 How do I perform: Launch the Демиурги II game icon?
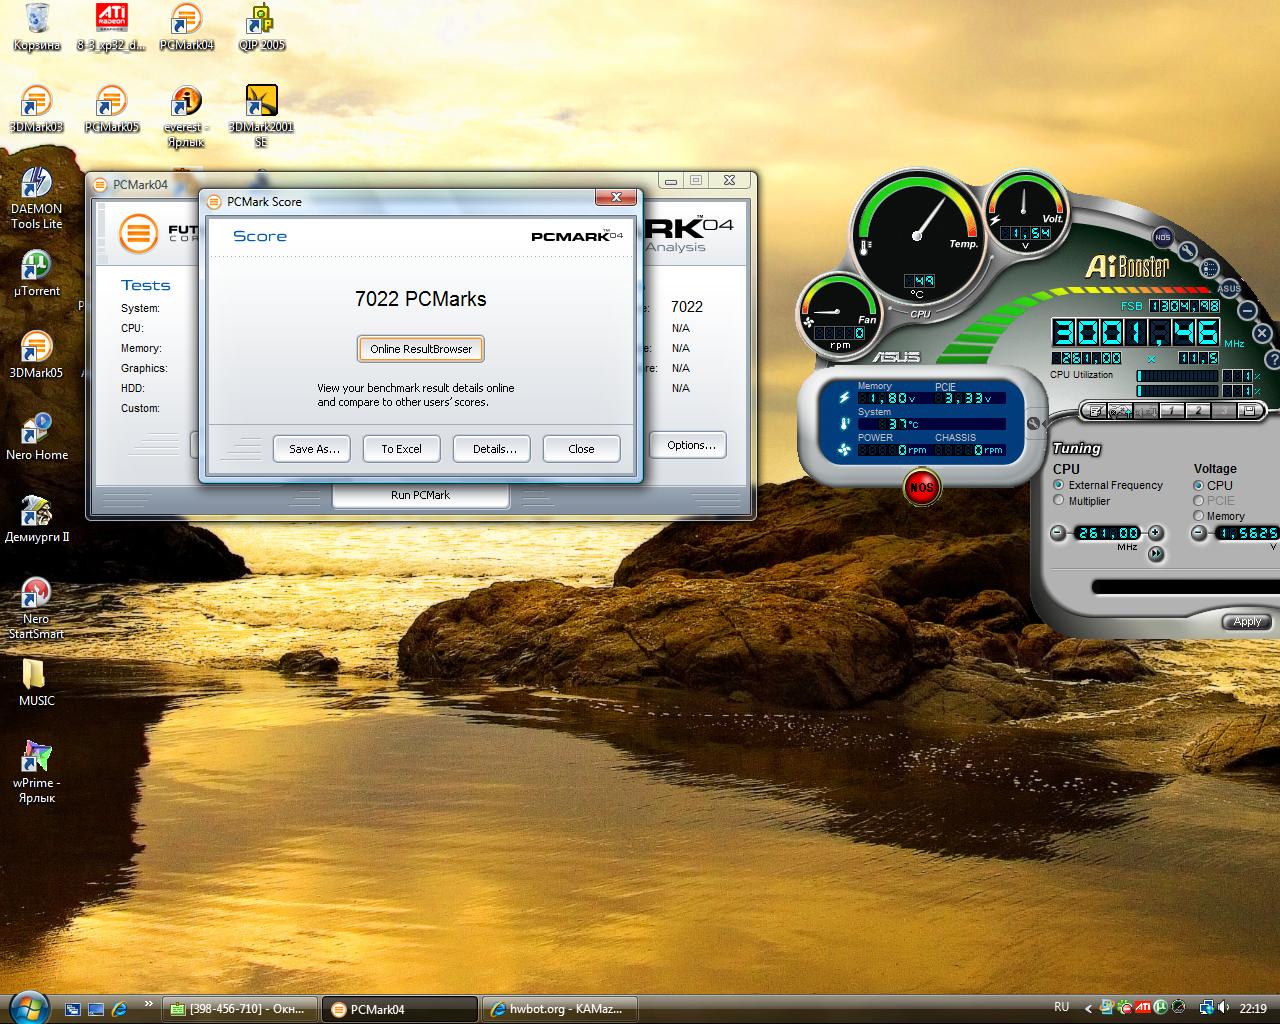[x=36, y=520]
